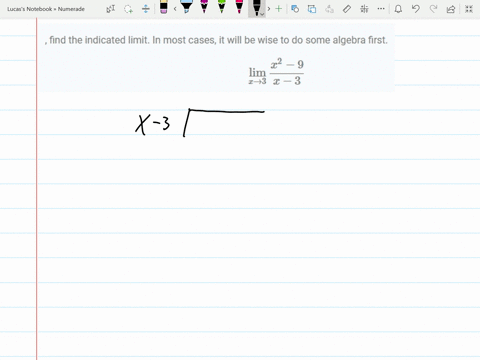Select the light blue highlighter
This screenshot has width=480, height=360.
click(186, 7)
